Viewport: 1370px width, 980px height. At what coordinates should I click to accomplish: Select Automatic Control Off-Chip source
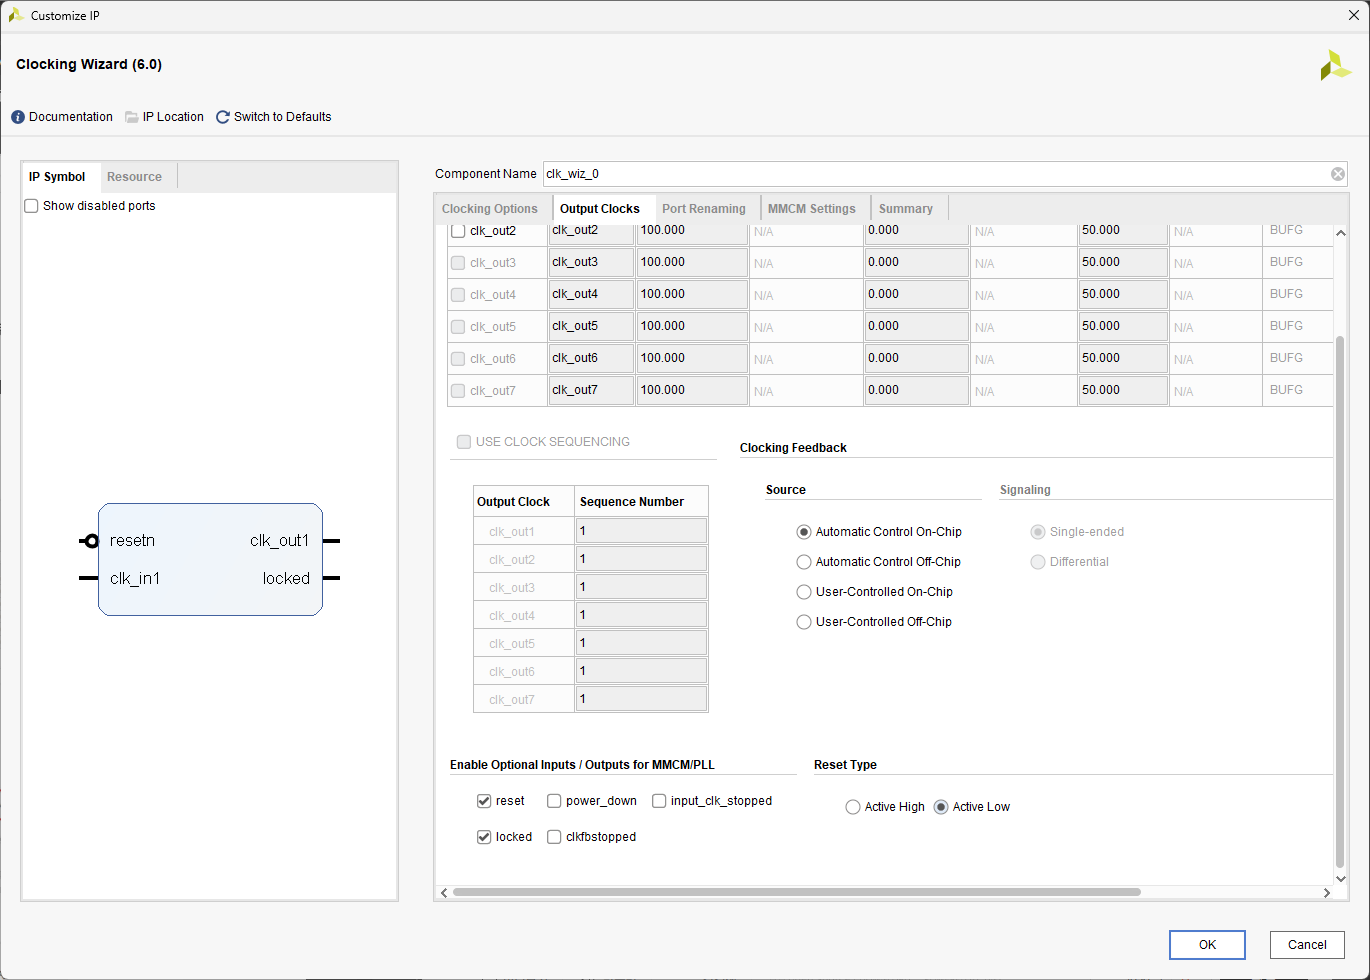pos(804,562)
